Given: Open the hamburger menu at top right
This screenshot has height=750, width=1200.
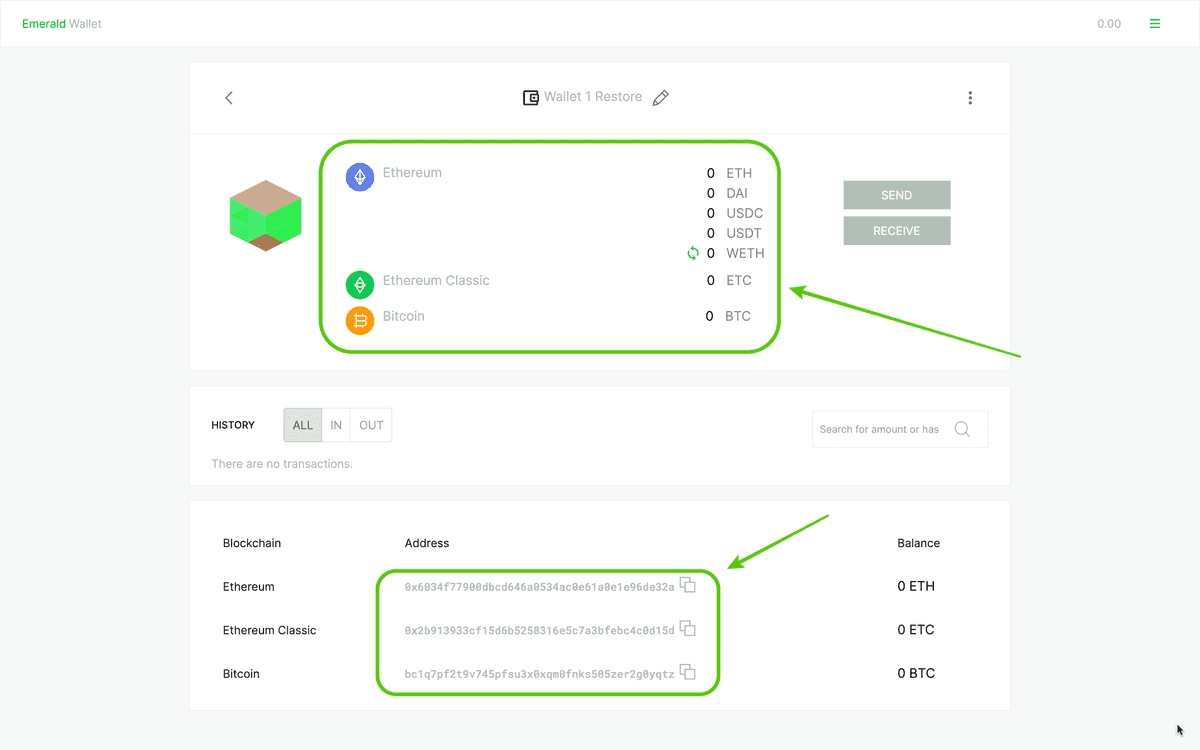Looking at the screenshot, I should coord(1154,22).
